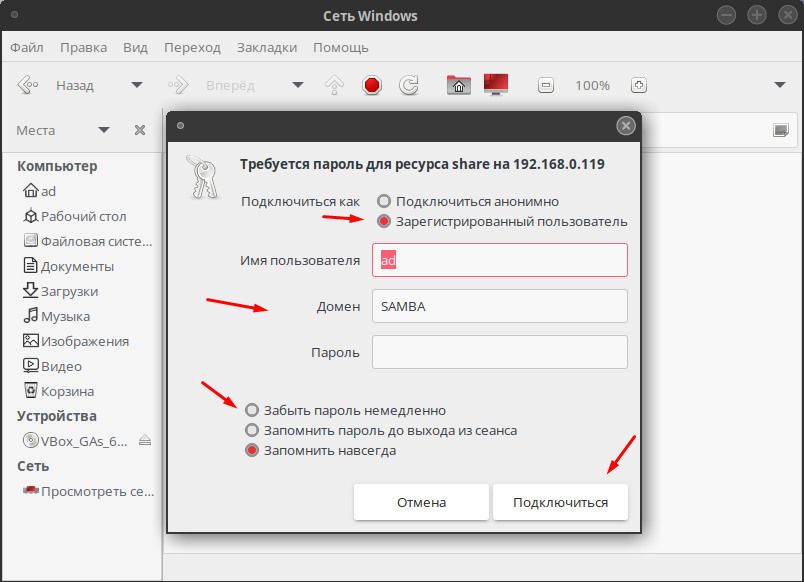
Task: Open the Home folder toolbar icon
Action: (458, 85)
